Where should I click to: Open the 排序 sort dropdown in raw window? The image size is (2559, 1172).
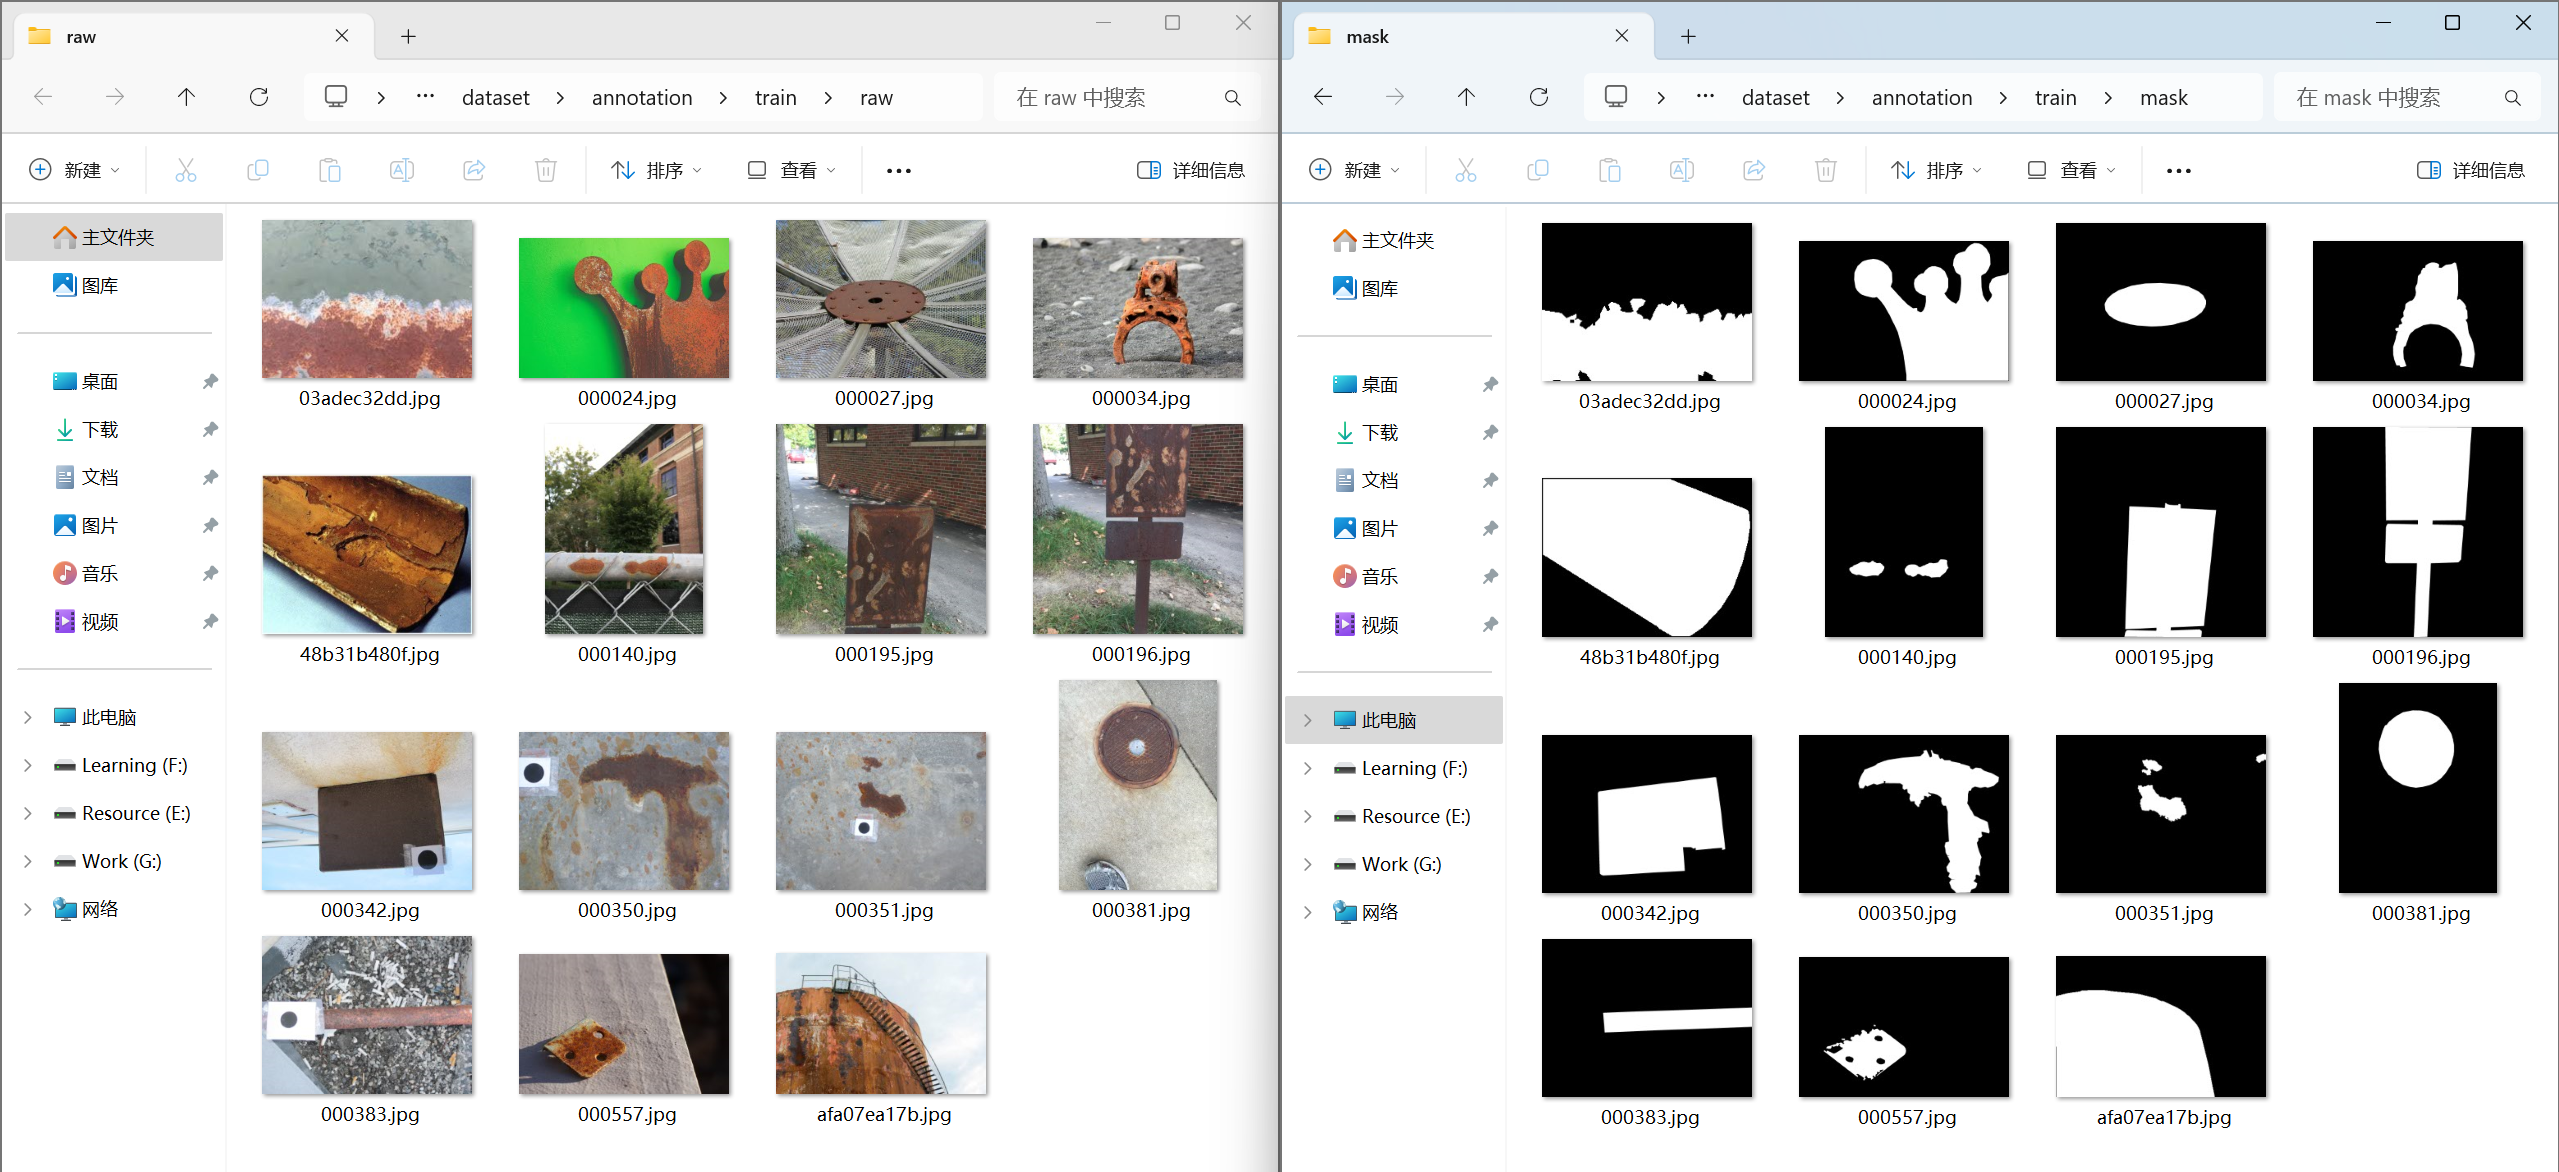pos(655,169)
